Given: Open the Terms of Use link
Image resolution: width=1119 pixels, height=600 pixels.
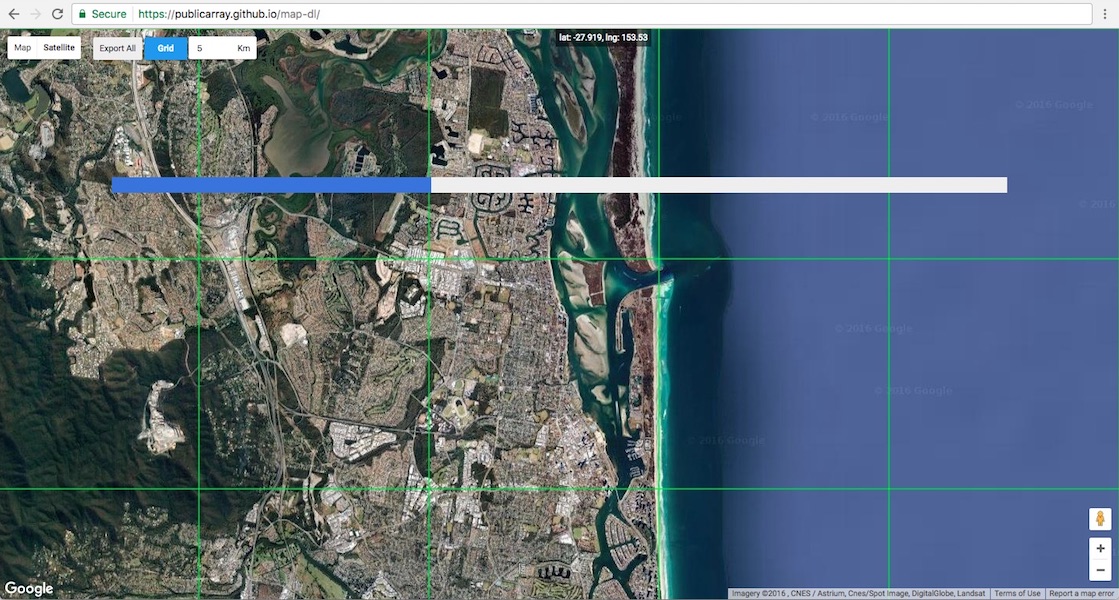Looking at the screenshot, I should tap(1017, 592).
